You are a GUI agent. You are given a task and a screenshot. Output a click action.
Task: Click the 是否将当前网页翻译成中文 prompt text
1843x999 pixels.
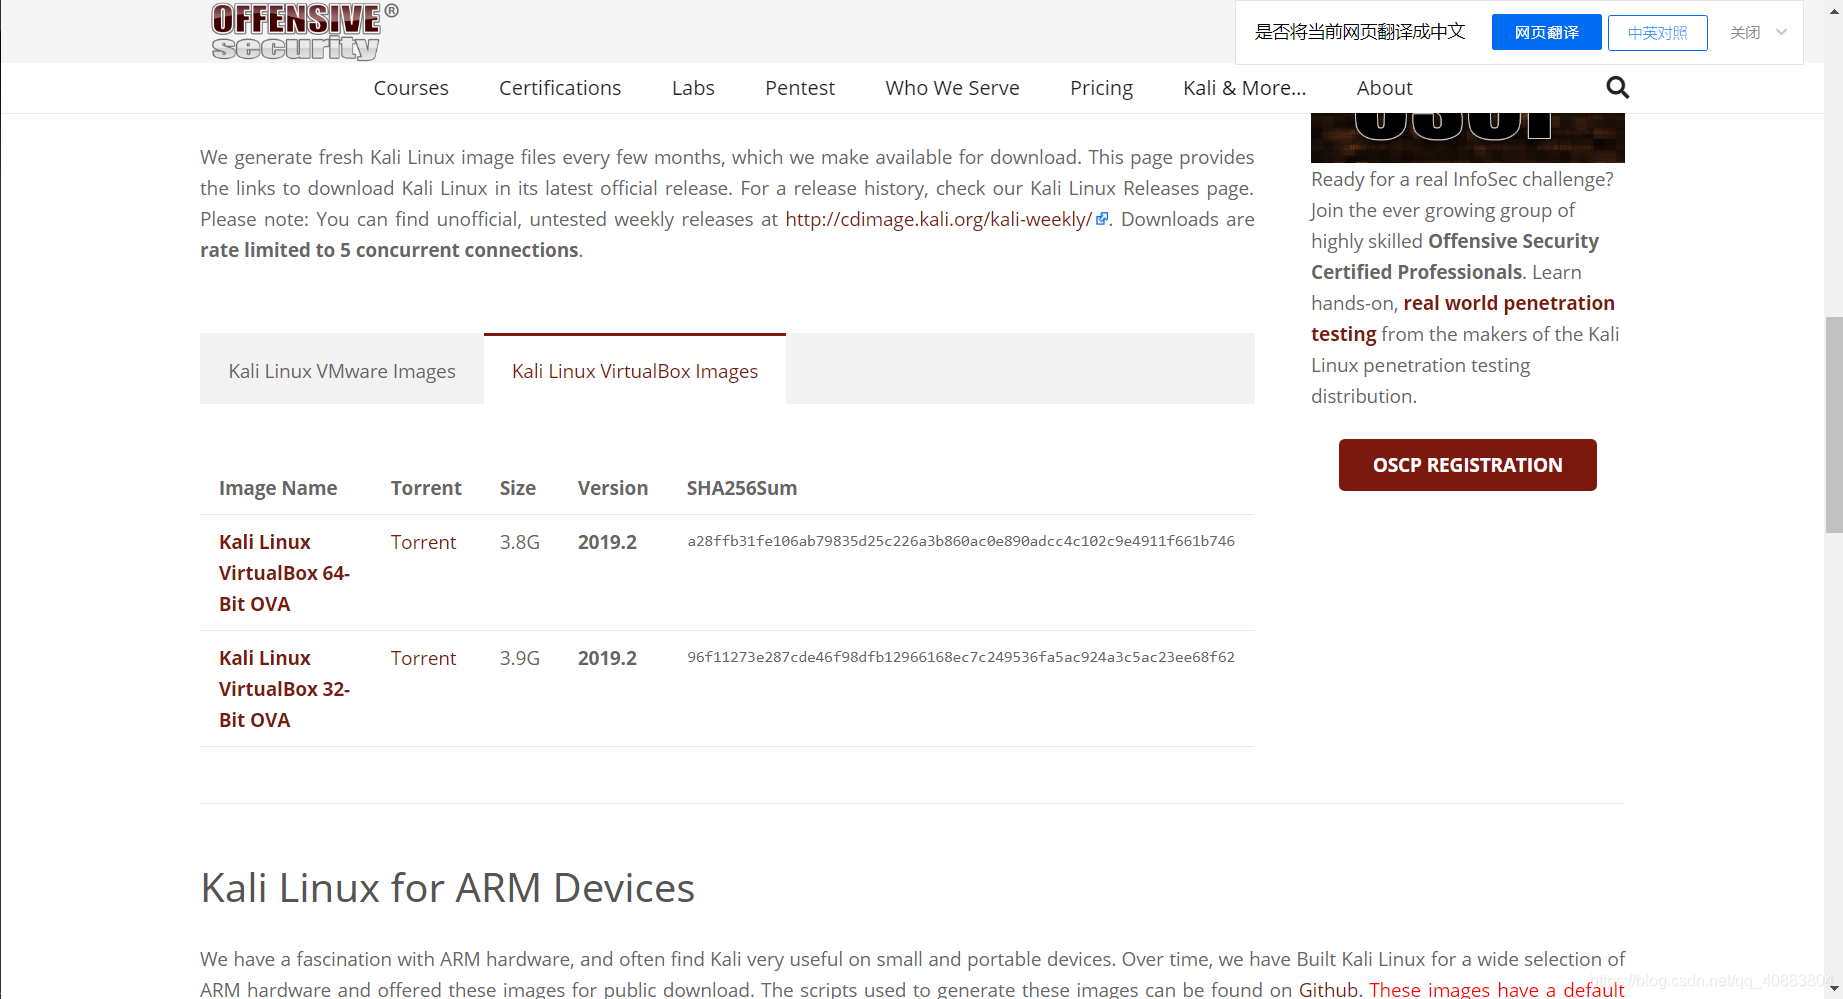pyautogui.click(x=1360, y=32)
